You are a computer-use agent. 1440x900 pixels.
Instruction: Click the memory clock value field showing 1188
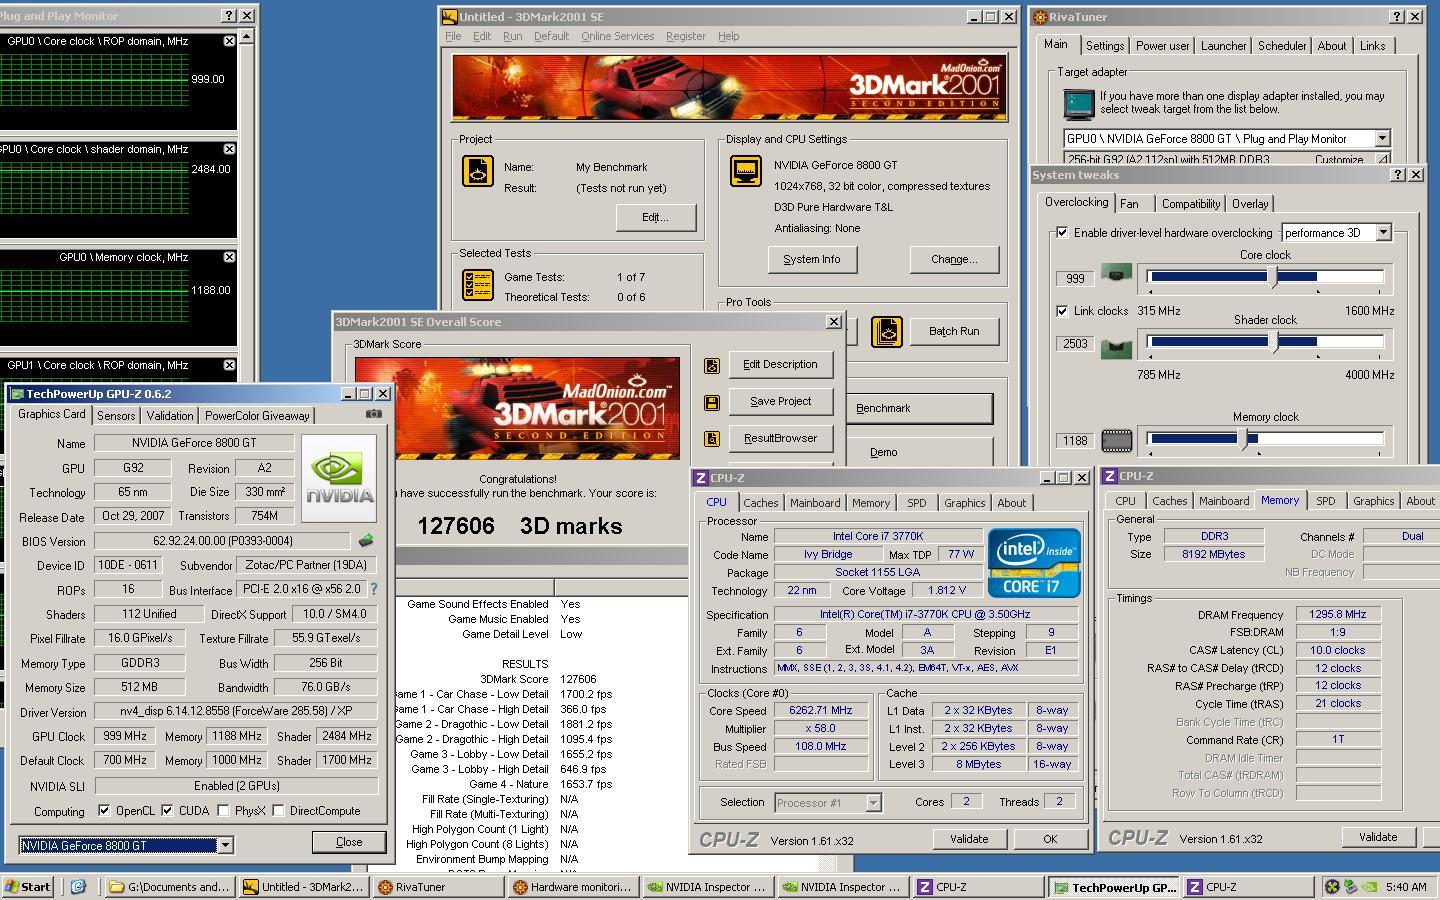tap(1075, 440)
